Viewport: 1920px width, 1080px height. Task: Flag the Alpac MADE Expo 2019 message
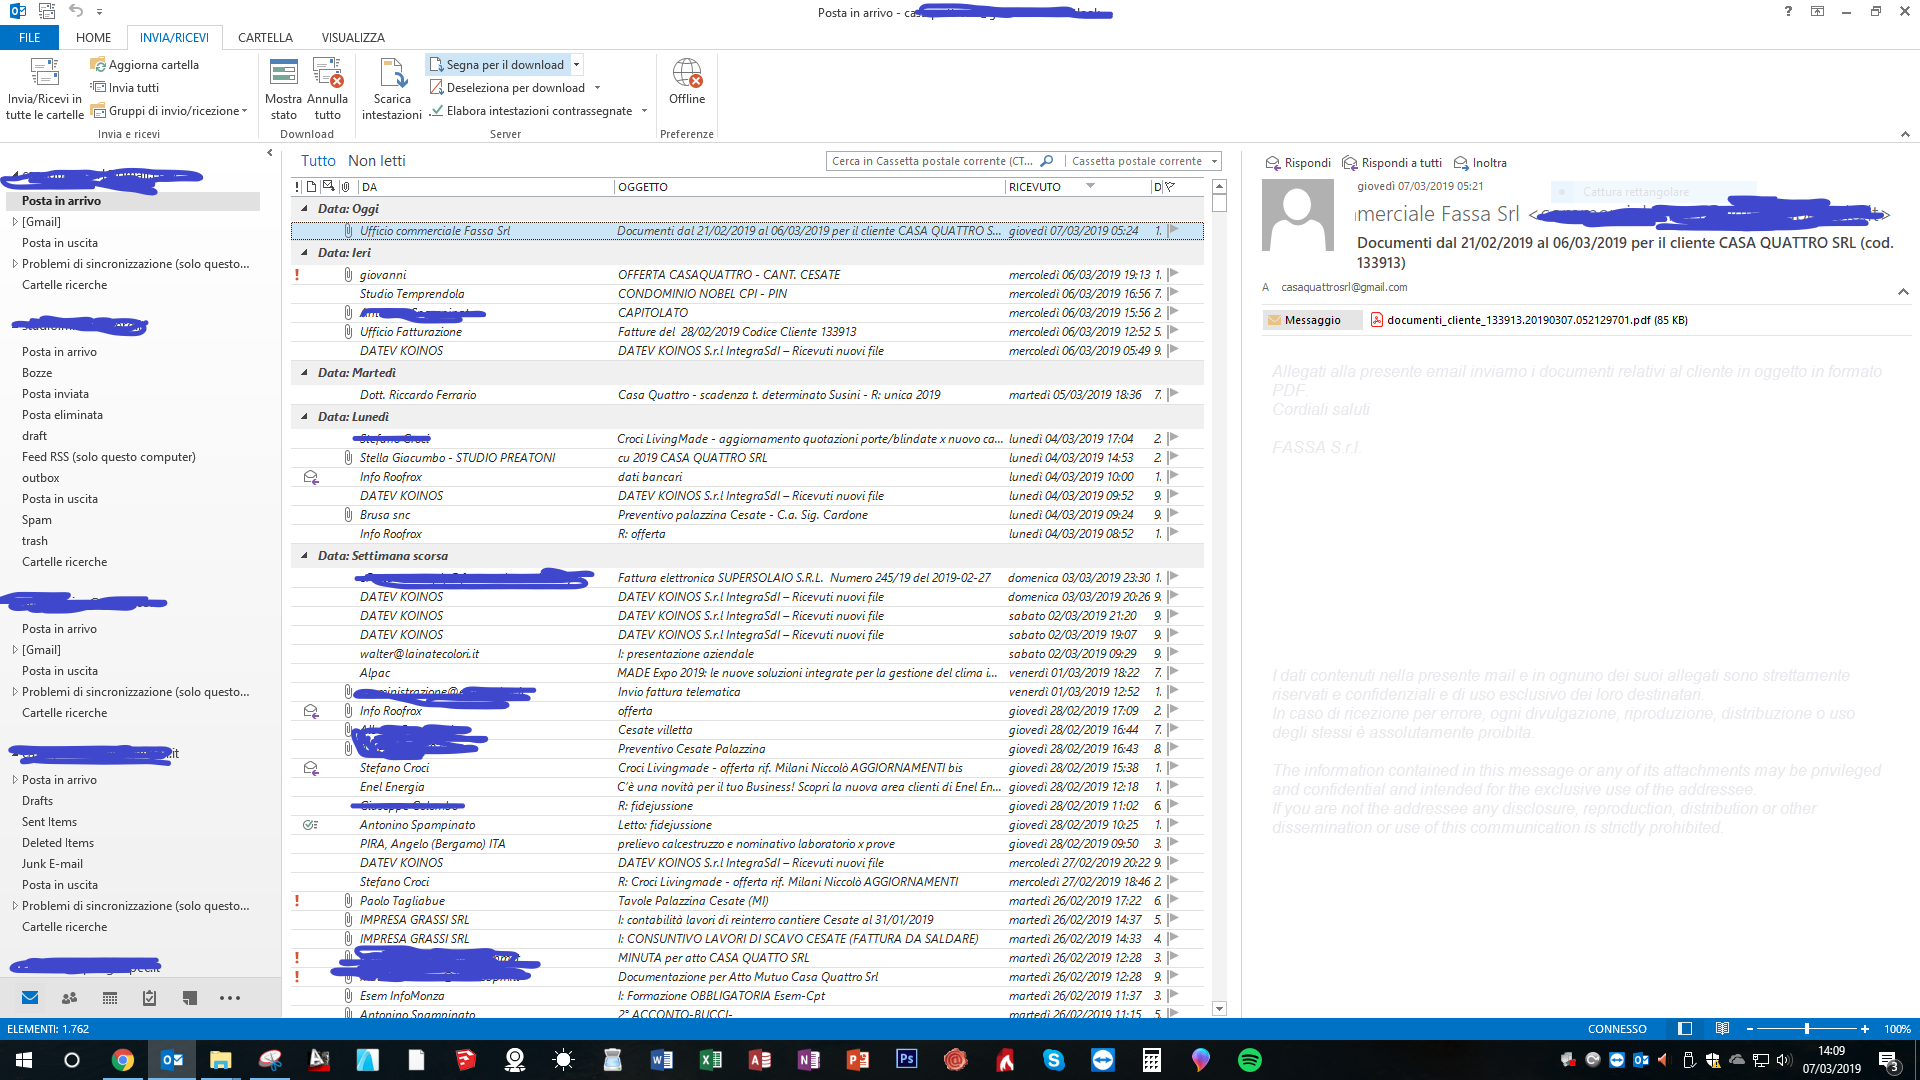1173,673
